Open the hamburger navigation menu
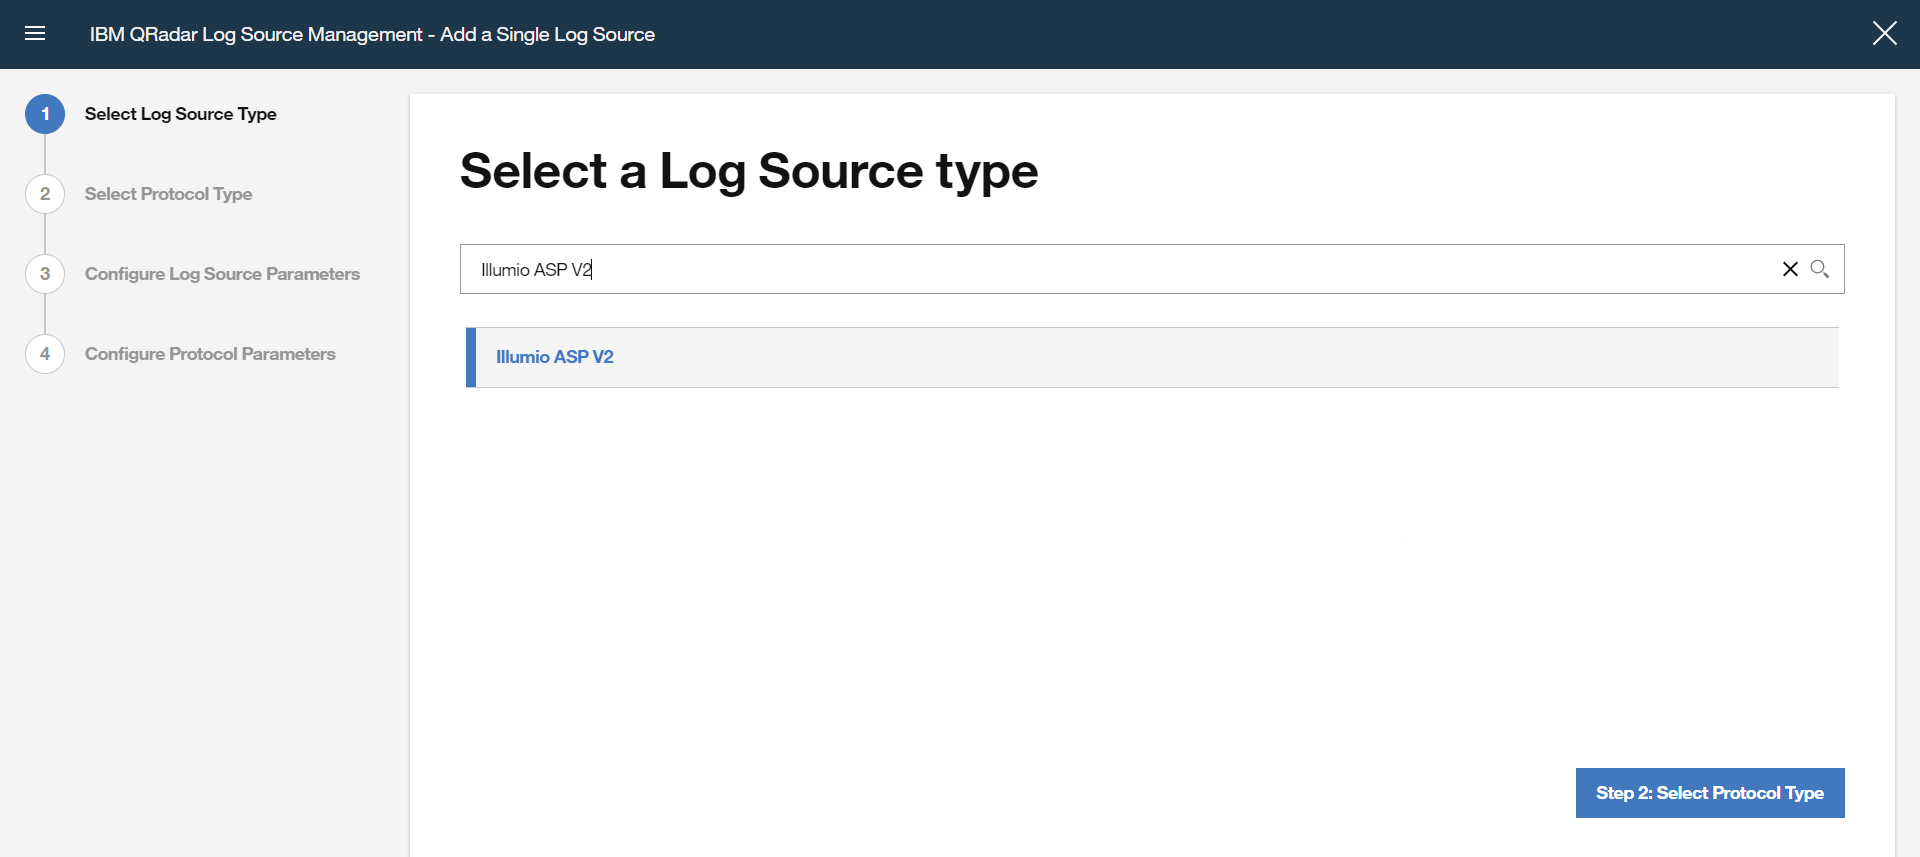Image resolution: width=1920 pixels, height=857 pixels. coord(35,34)
